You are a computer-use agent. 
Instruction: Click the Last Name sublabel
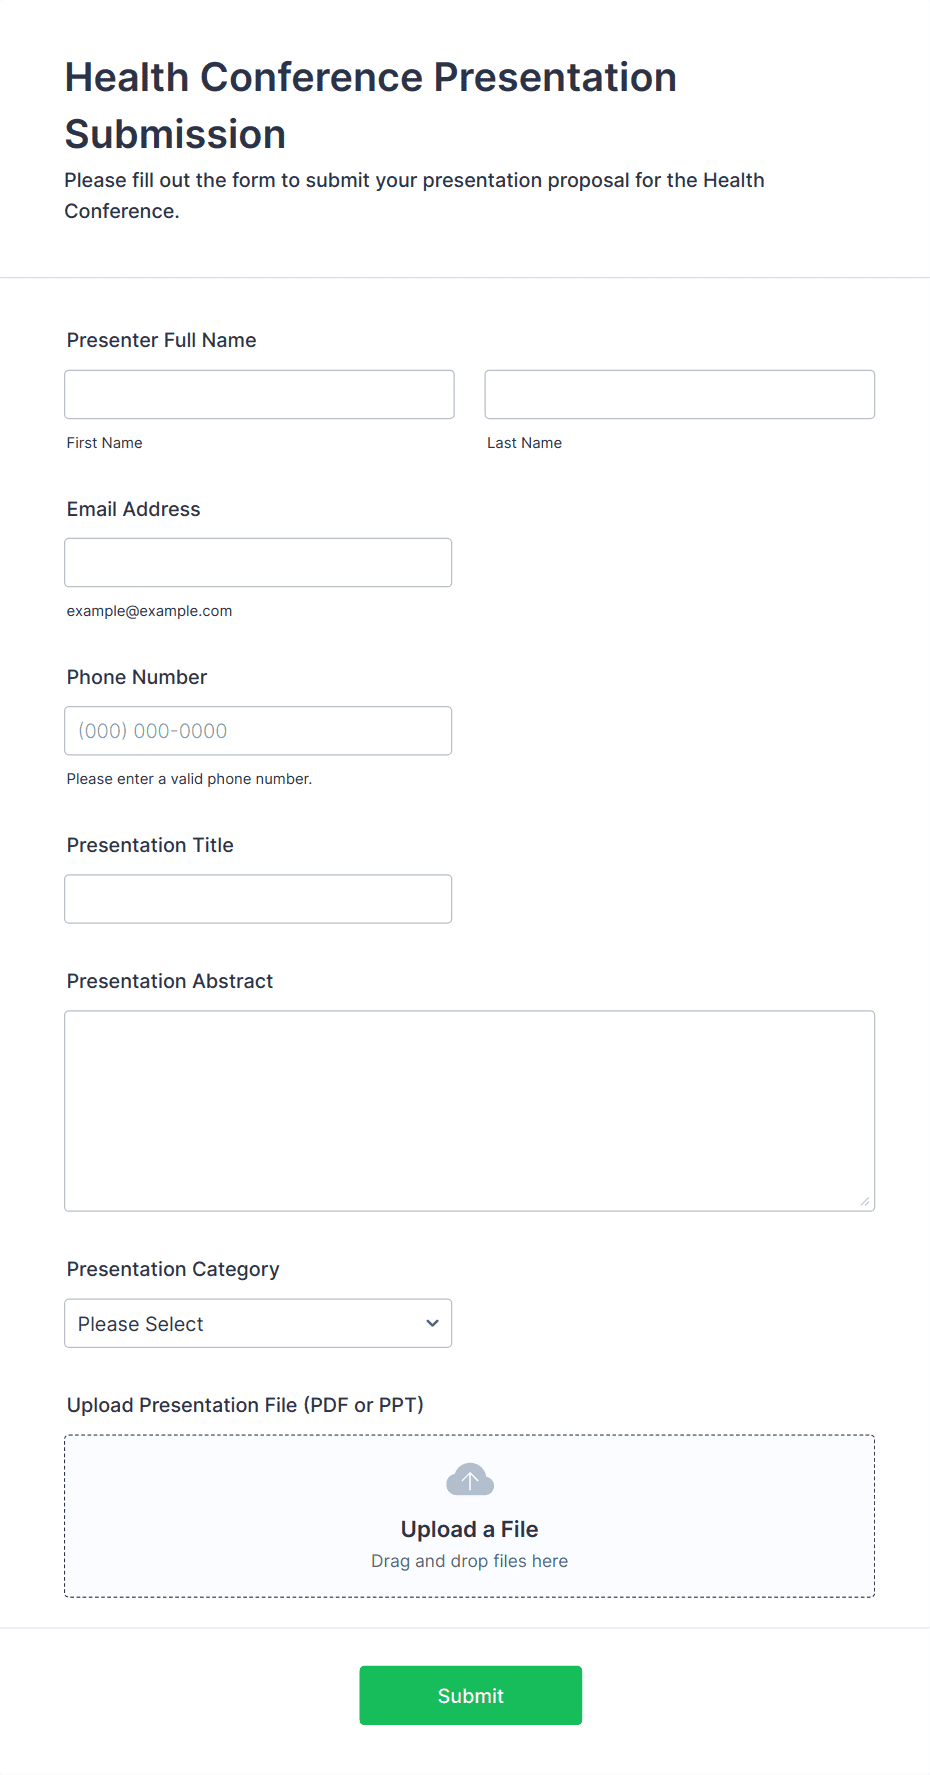click(x=524, y=443)
